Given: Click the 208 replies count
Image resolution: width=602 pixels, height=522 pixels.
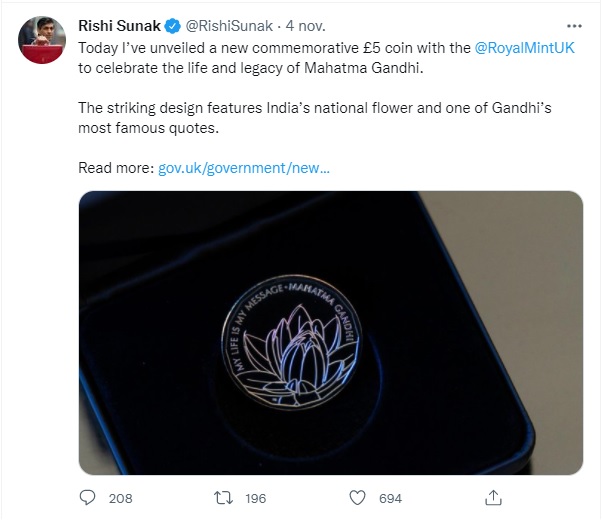Looking at the screenshot, I should 120,498.
